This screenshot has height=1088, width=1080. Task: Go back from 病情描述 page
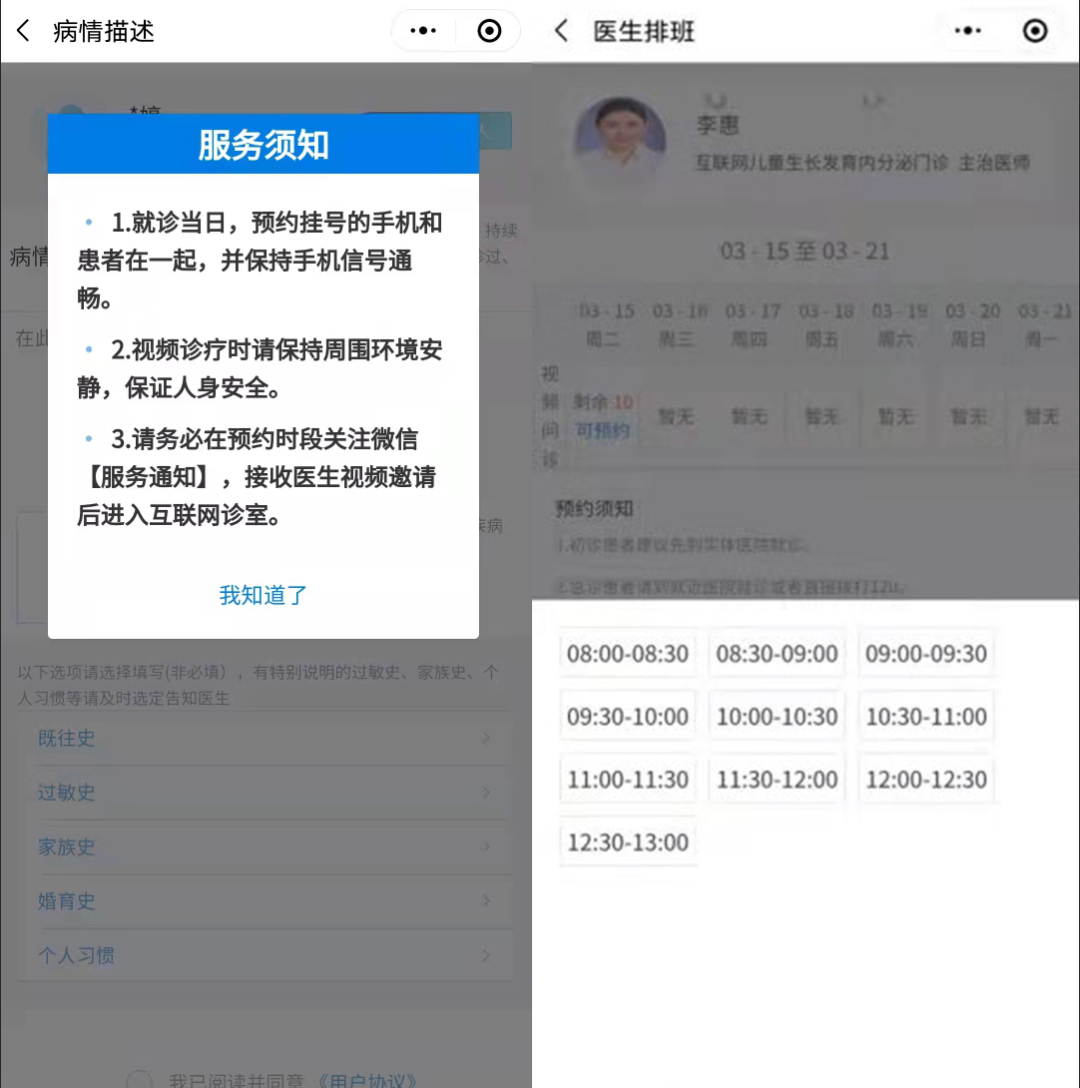(24, 31)
